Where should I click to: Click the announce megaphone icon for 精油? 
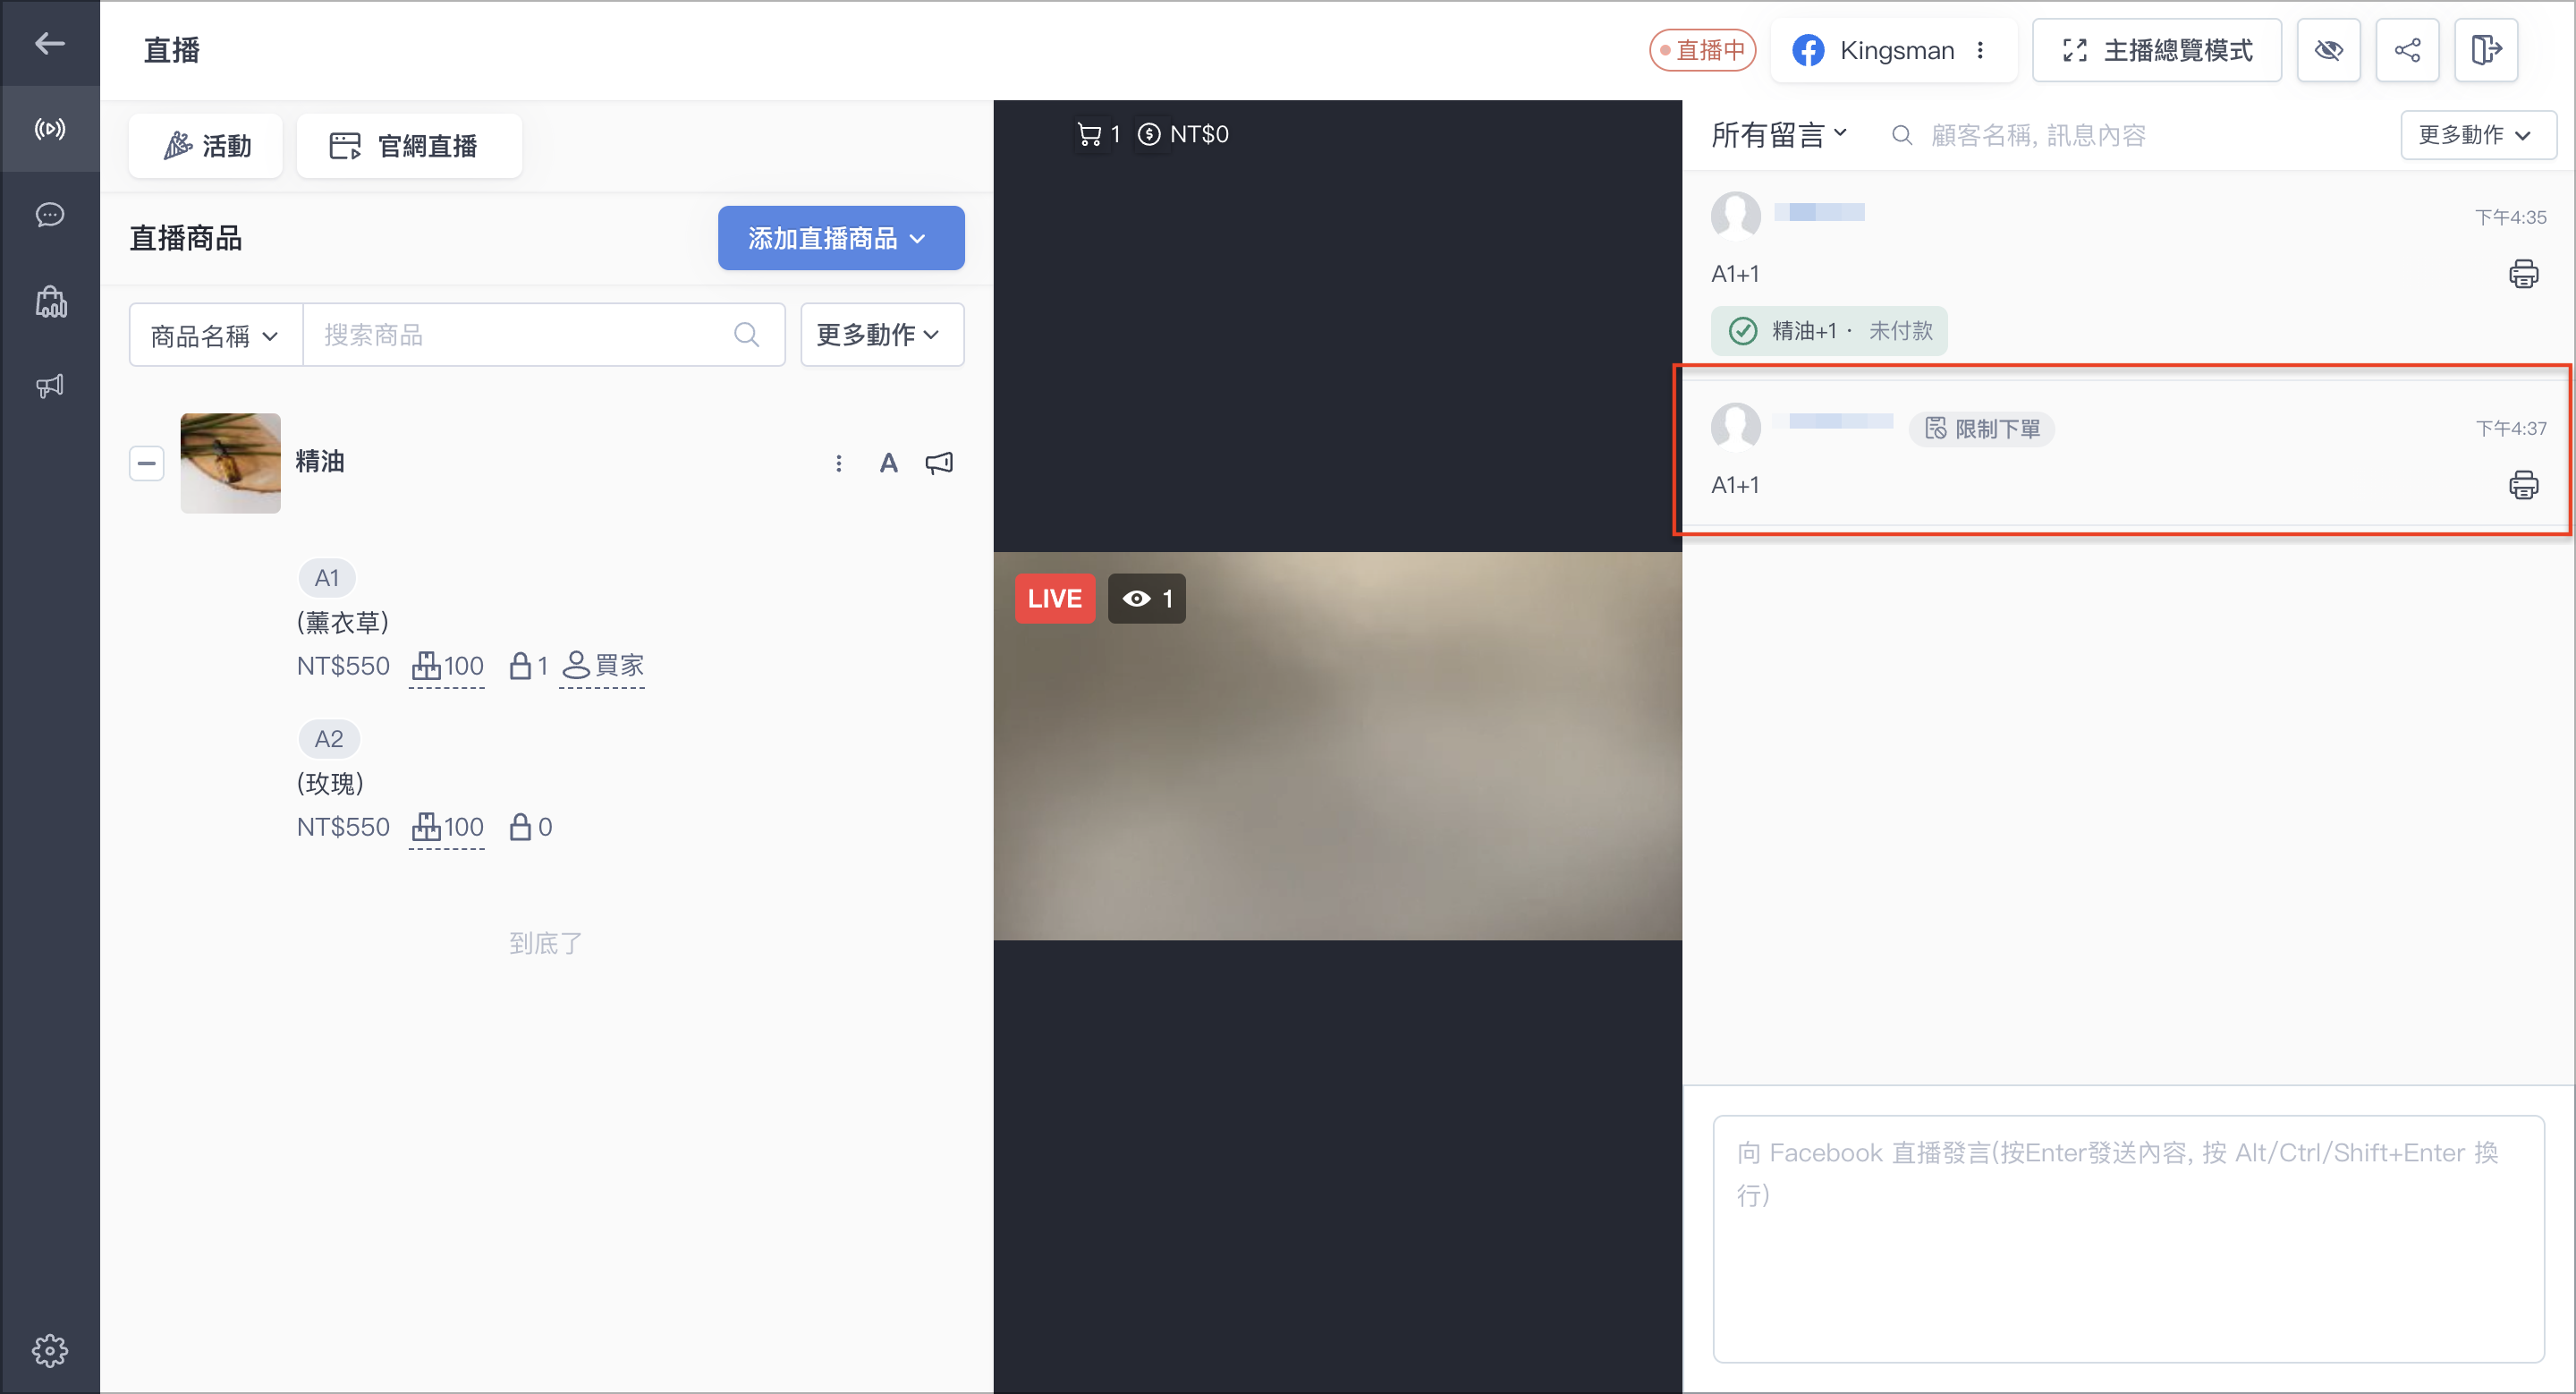click(x=939, y=463)
